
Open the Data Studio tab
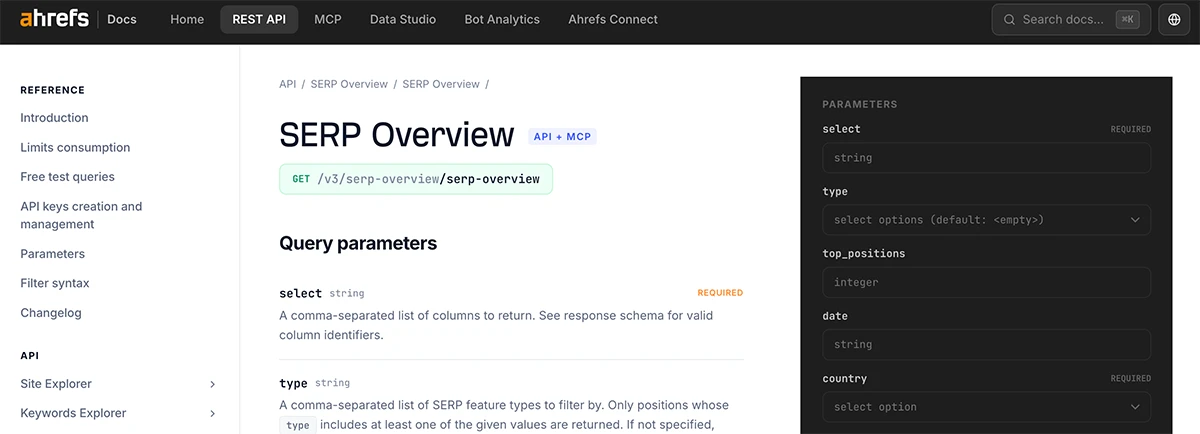click(403, 19)
